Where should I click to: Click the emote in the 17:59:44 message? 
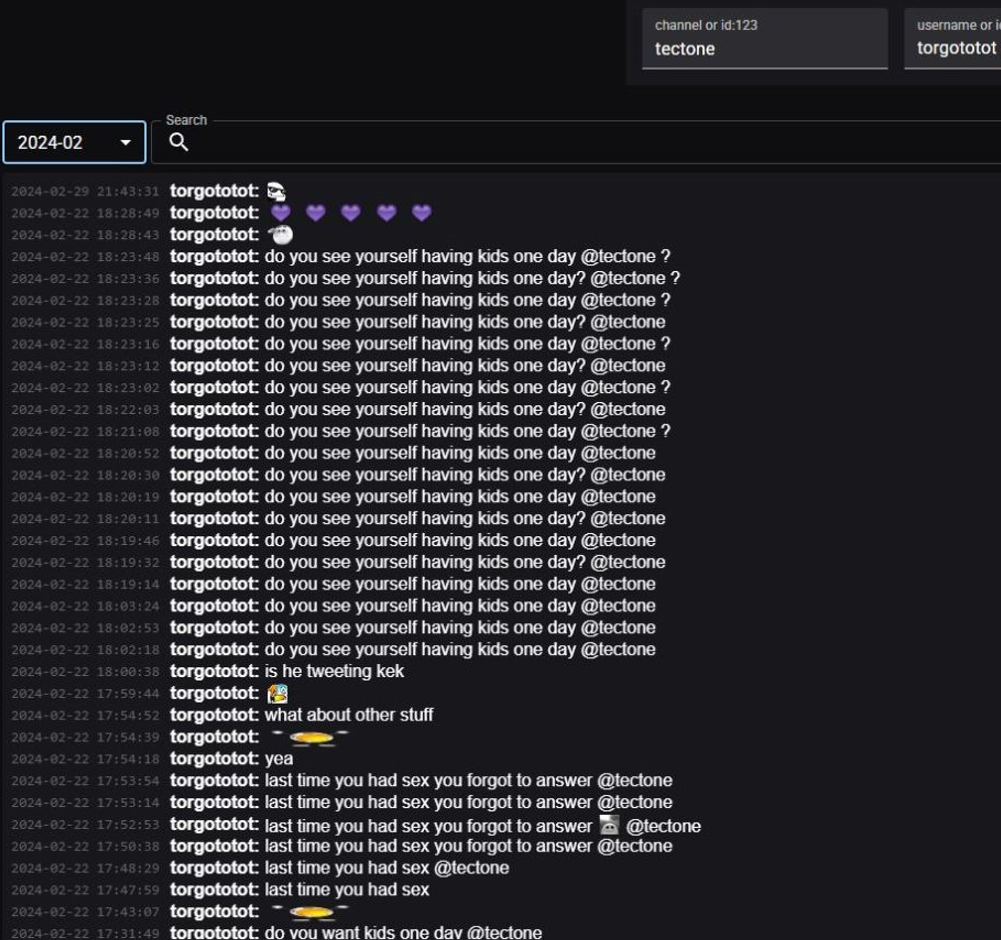coord(277,694)
